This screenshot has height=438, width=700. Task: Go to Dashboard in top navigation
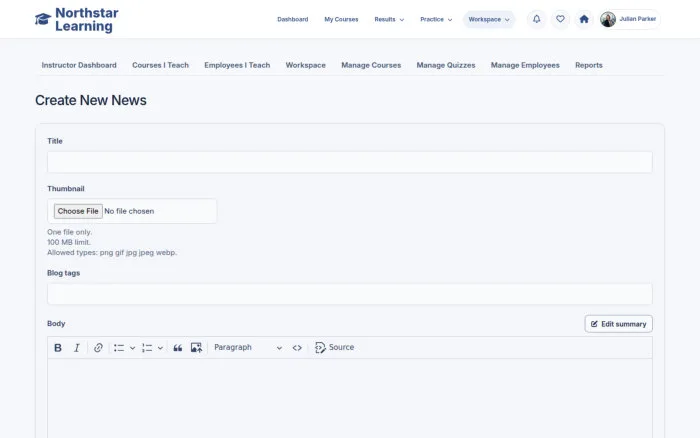click(293, 19)
